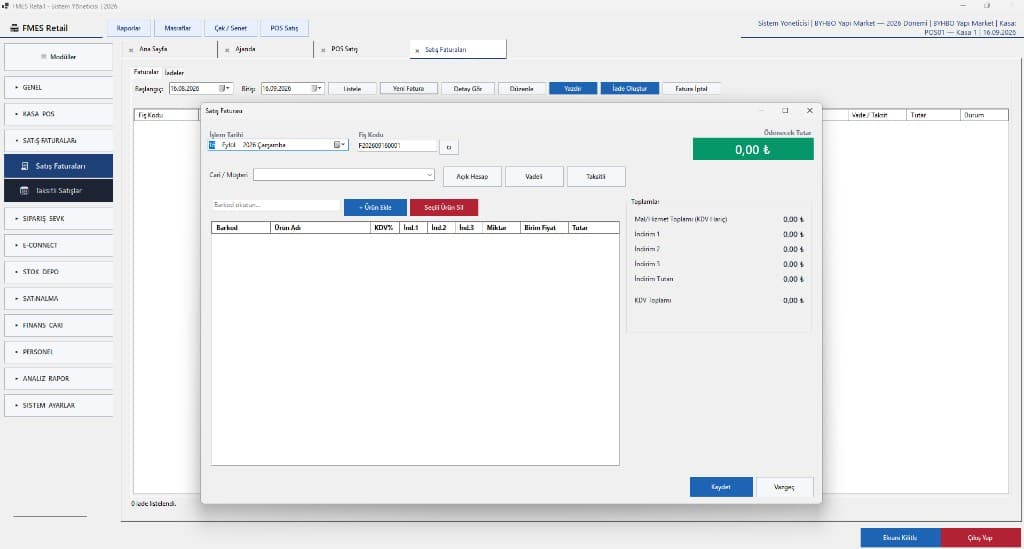The width and height of the screenshot is (1024, 549).
Task: Click the Birim Fiyat column header
Action: coord(544,228)
